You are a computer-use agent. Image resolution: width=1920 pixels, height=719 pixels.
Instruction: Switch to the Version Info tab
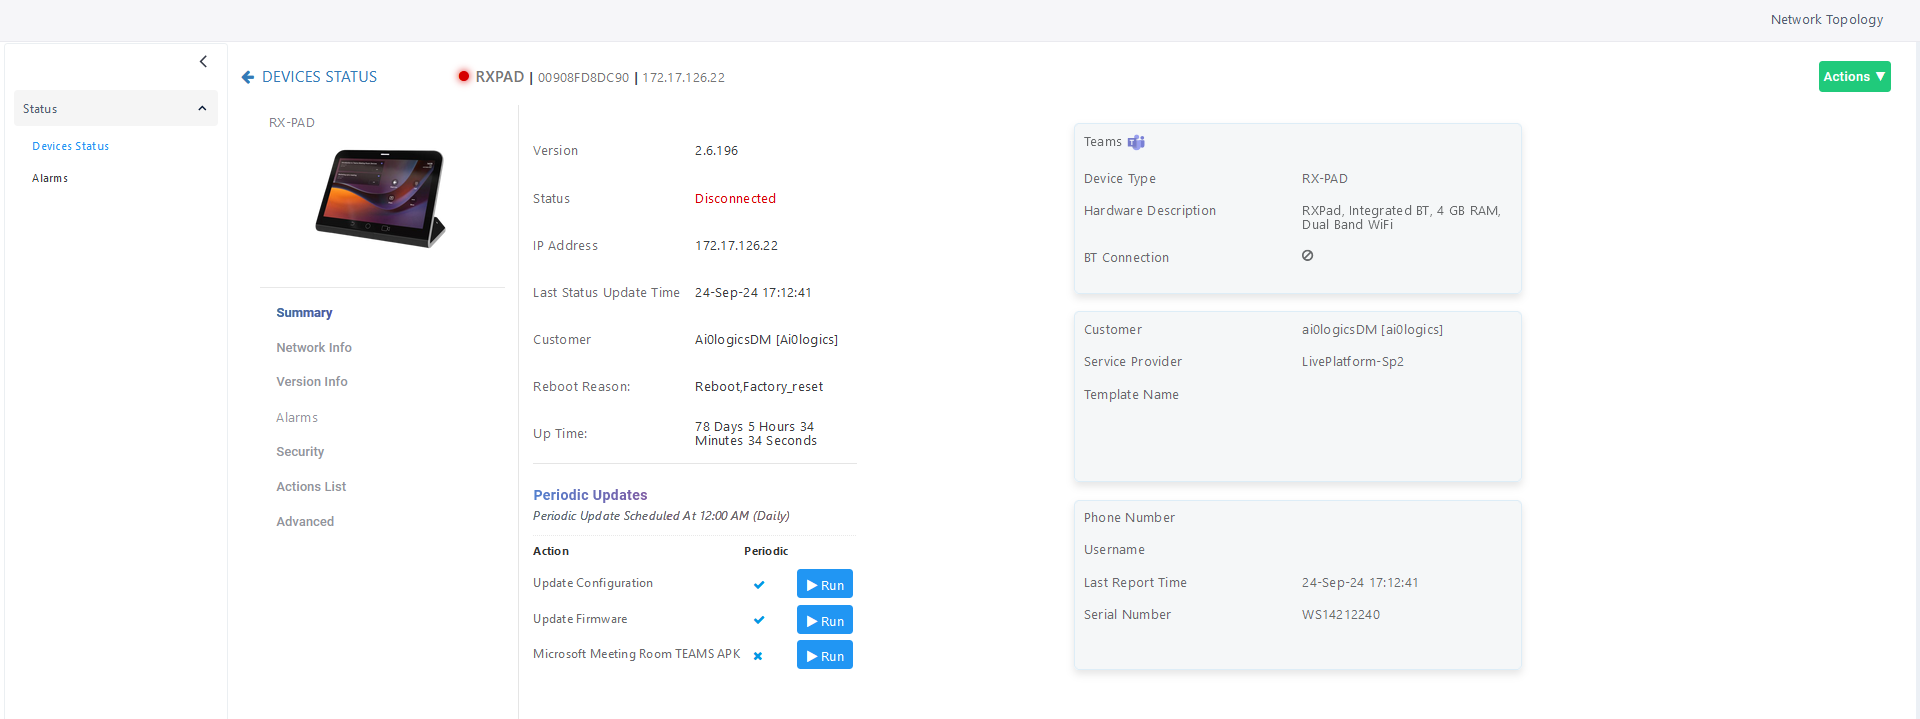tap(312, 382)
